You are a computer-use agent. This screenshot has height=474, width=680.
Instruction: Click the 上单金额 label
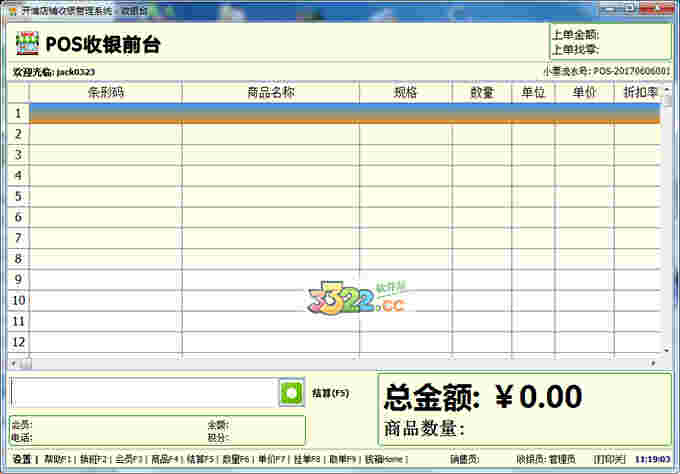(575, 35)
